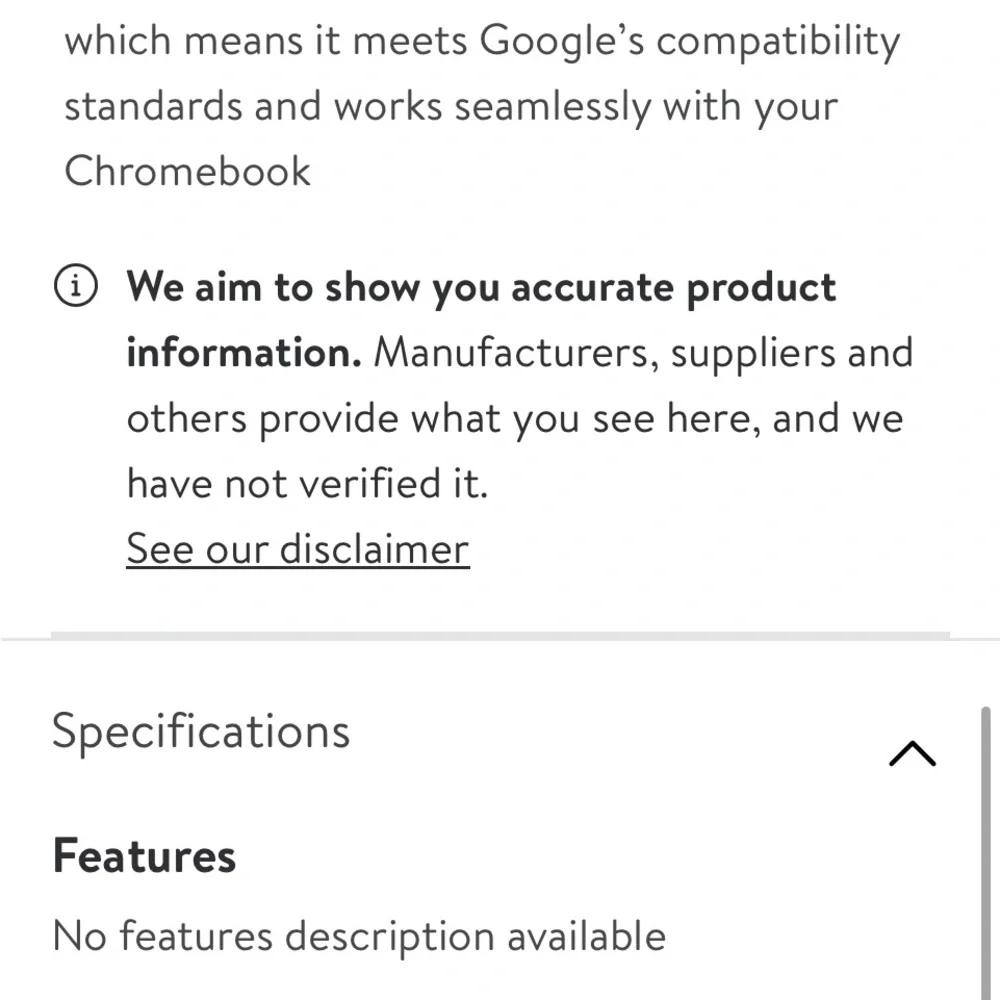
Task: Click the word Google's in description
Action: (562, 41)
